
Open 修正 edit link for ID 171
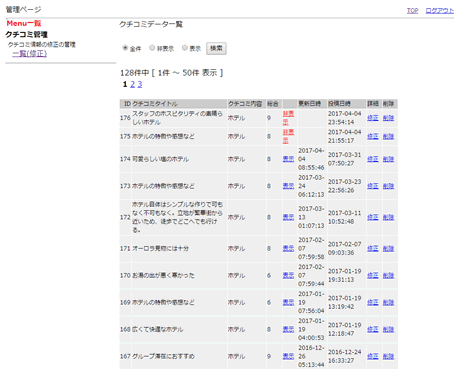[373, 249]
